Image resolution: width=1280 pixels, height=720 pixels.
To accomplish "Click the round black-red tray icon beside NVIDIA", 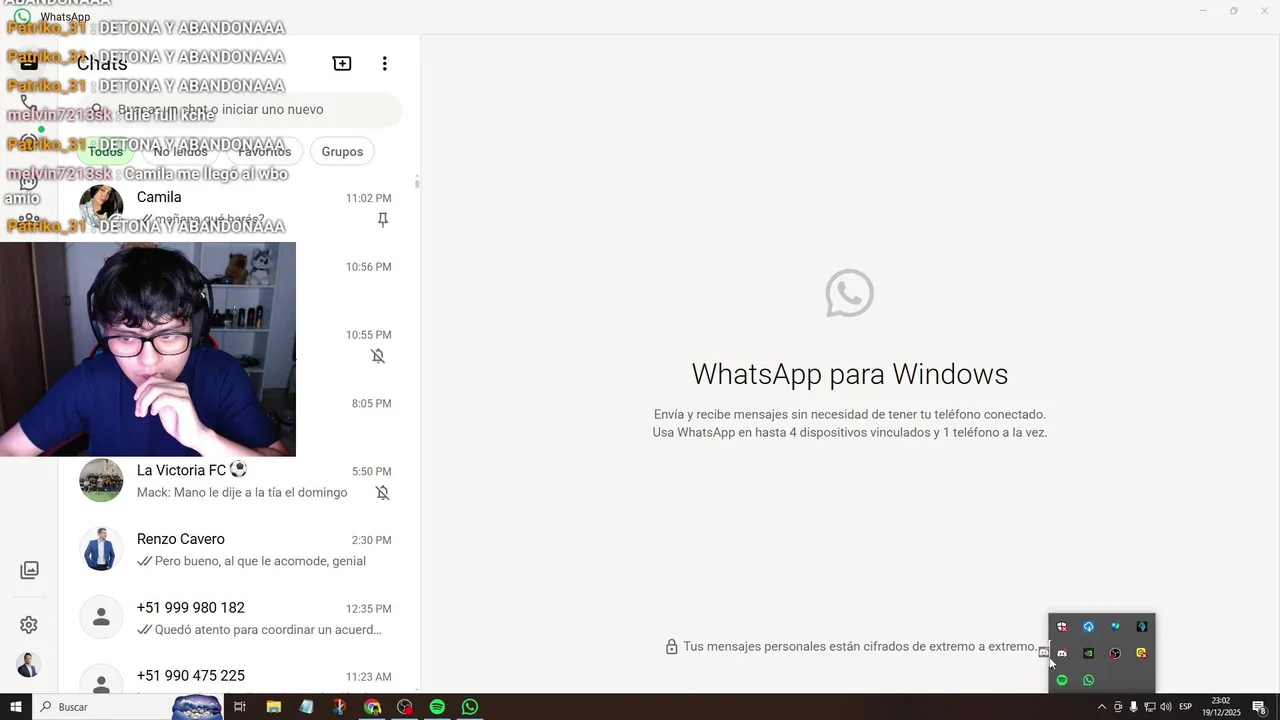I will click(x=1115, y=654).
